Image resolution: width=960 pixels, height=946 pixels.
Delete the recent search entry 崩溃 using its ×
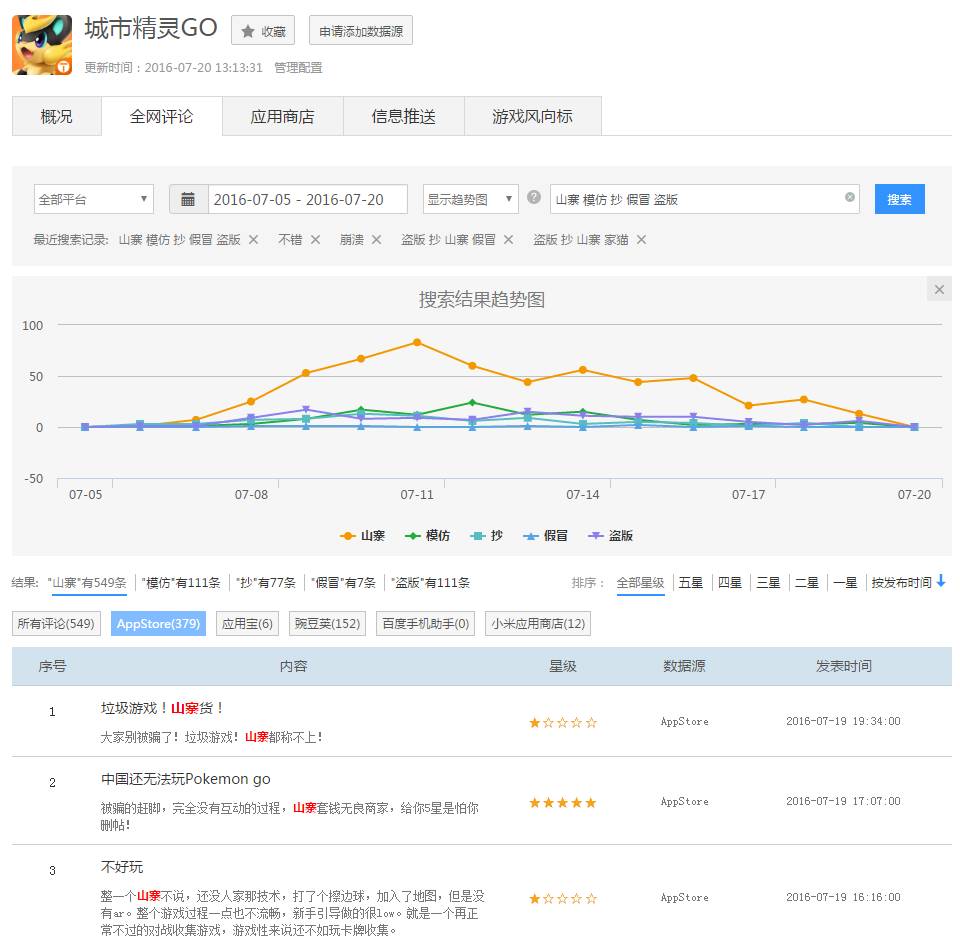click(378, 240)
